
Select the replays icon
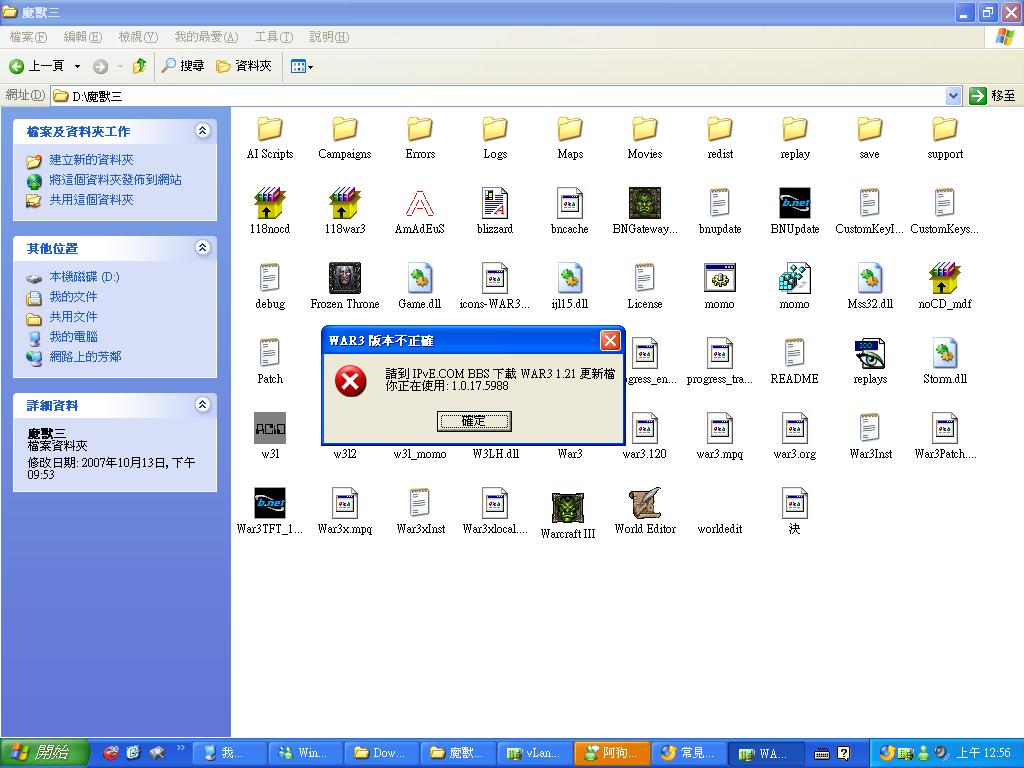(x=870, y=354)
